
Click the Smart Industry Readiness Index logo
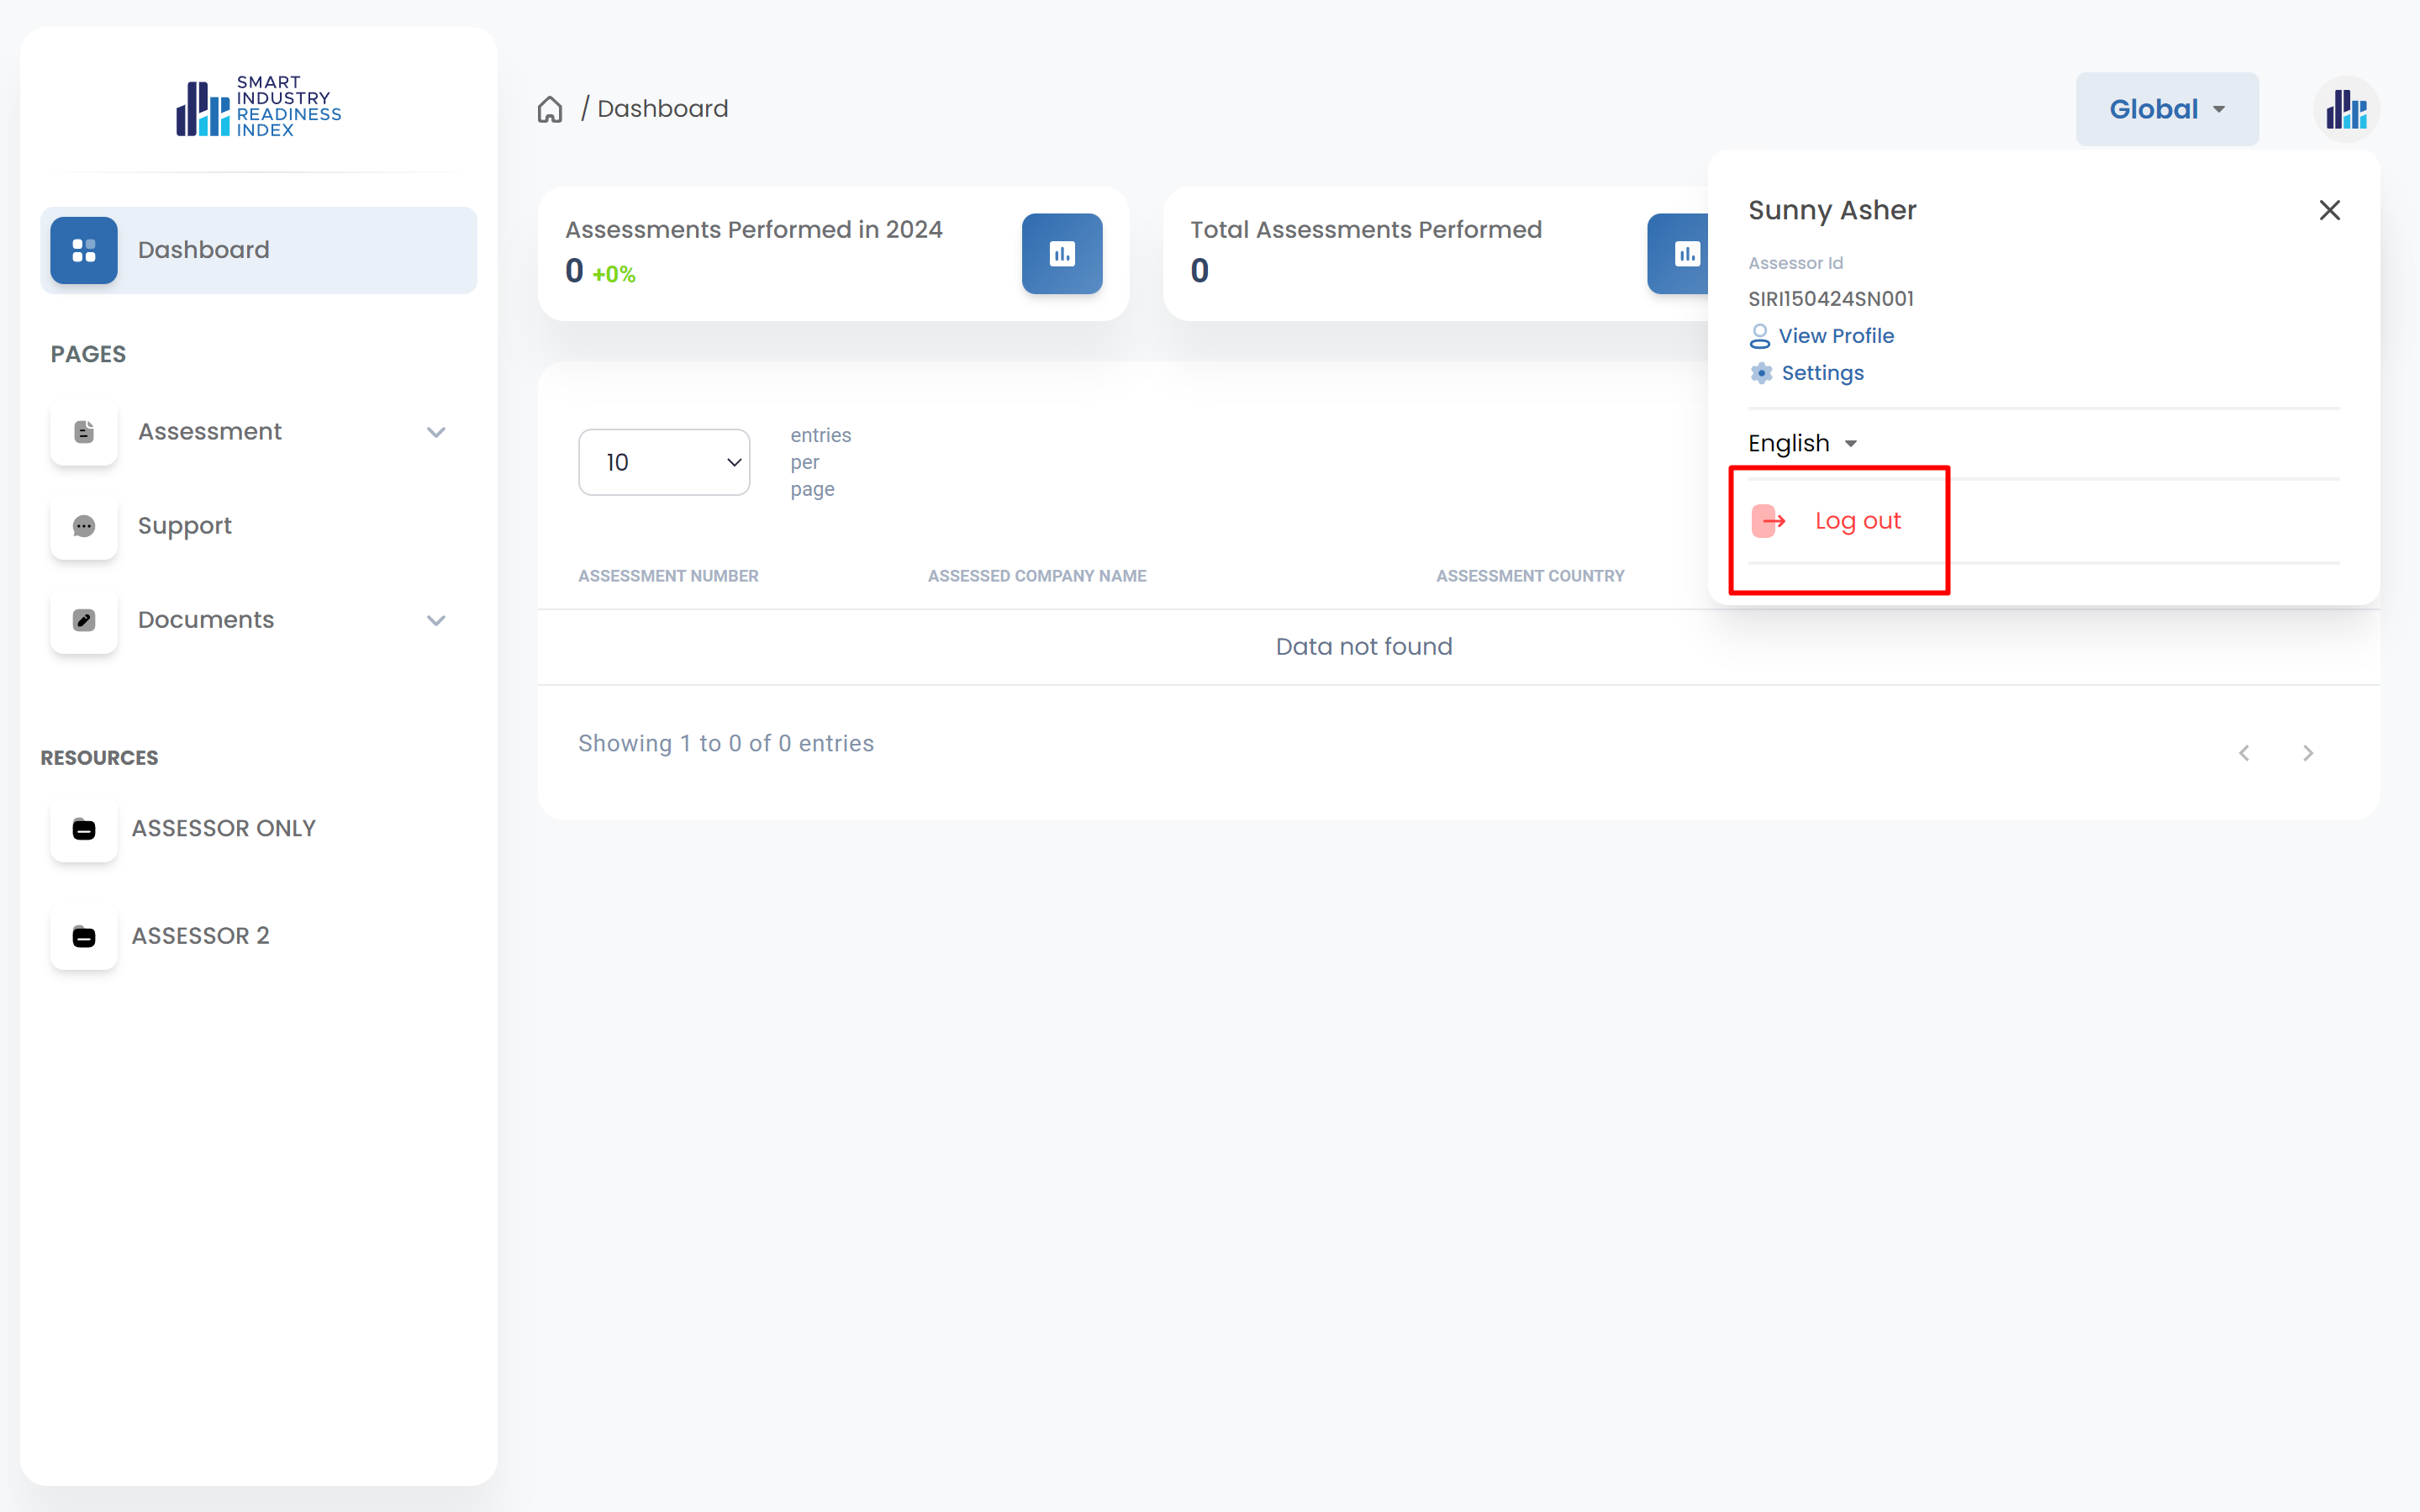(x=259, y=106)
